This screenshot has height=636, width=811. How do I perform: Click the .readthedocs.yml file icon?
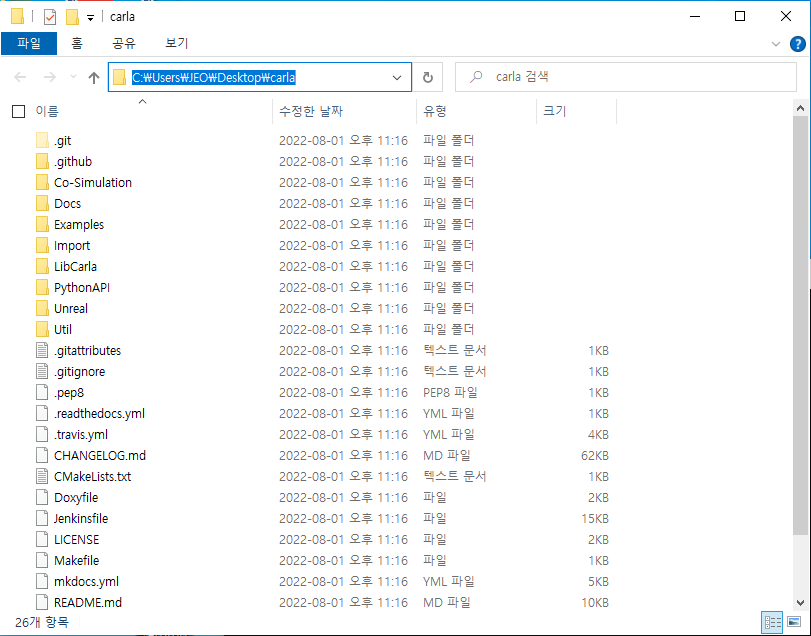[42, 414]
